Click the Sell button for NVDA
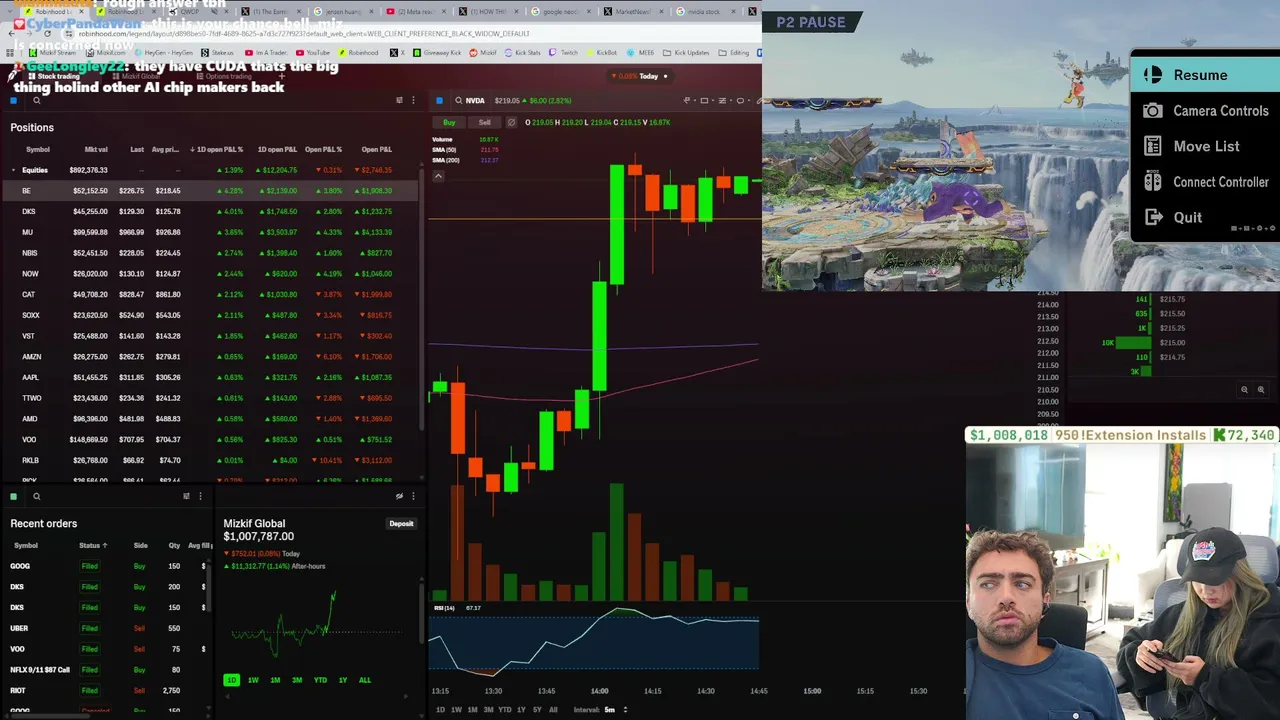 [x=485, y=123]
